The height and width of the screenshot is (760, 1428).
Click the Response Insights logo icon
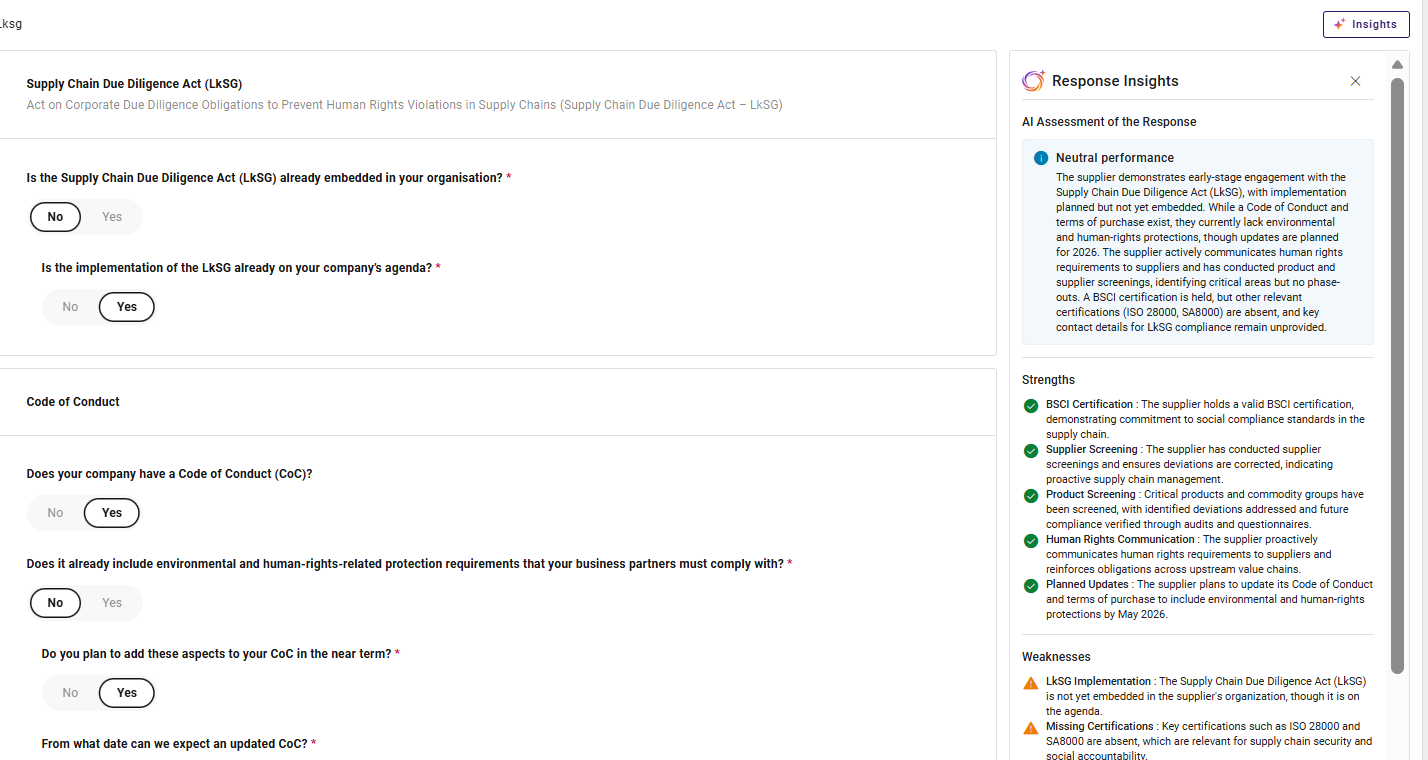(1033, 81)
